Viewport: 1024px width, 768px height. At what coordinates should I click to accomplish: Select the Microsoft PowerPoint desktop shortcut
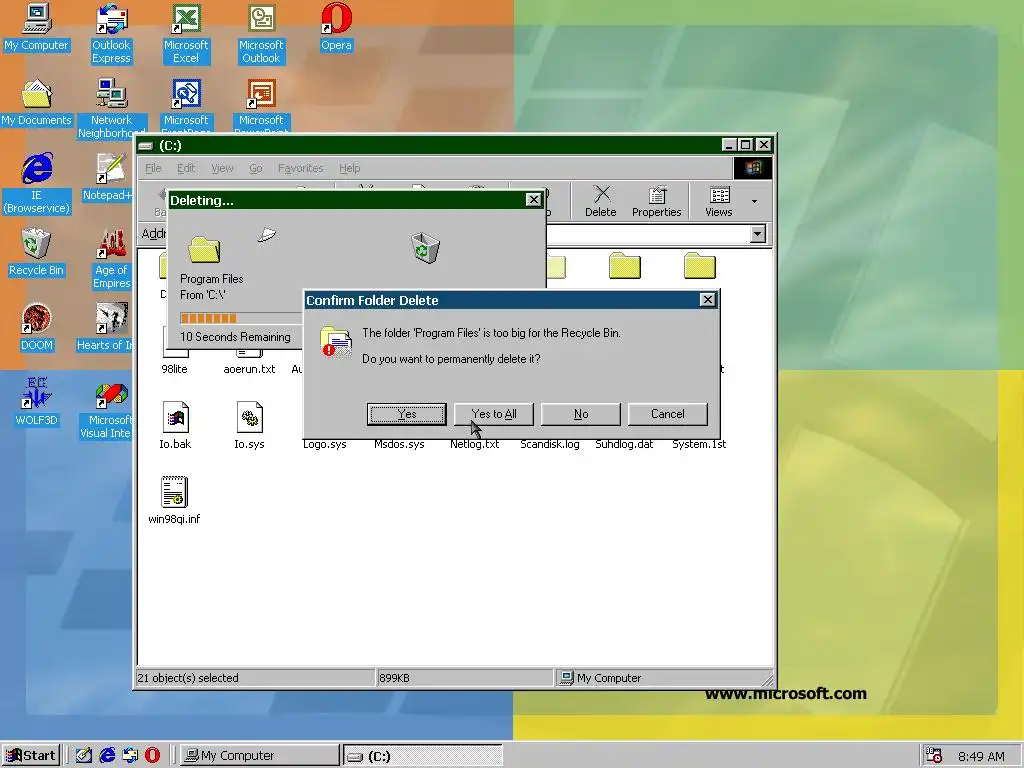[261, 104]
